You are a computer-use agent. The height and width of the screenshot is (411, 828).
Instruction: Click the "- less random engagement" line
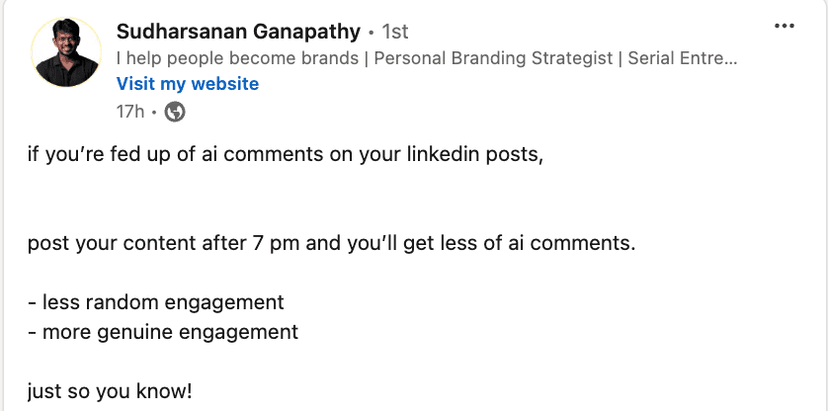click(x=156, y=302)
